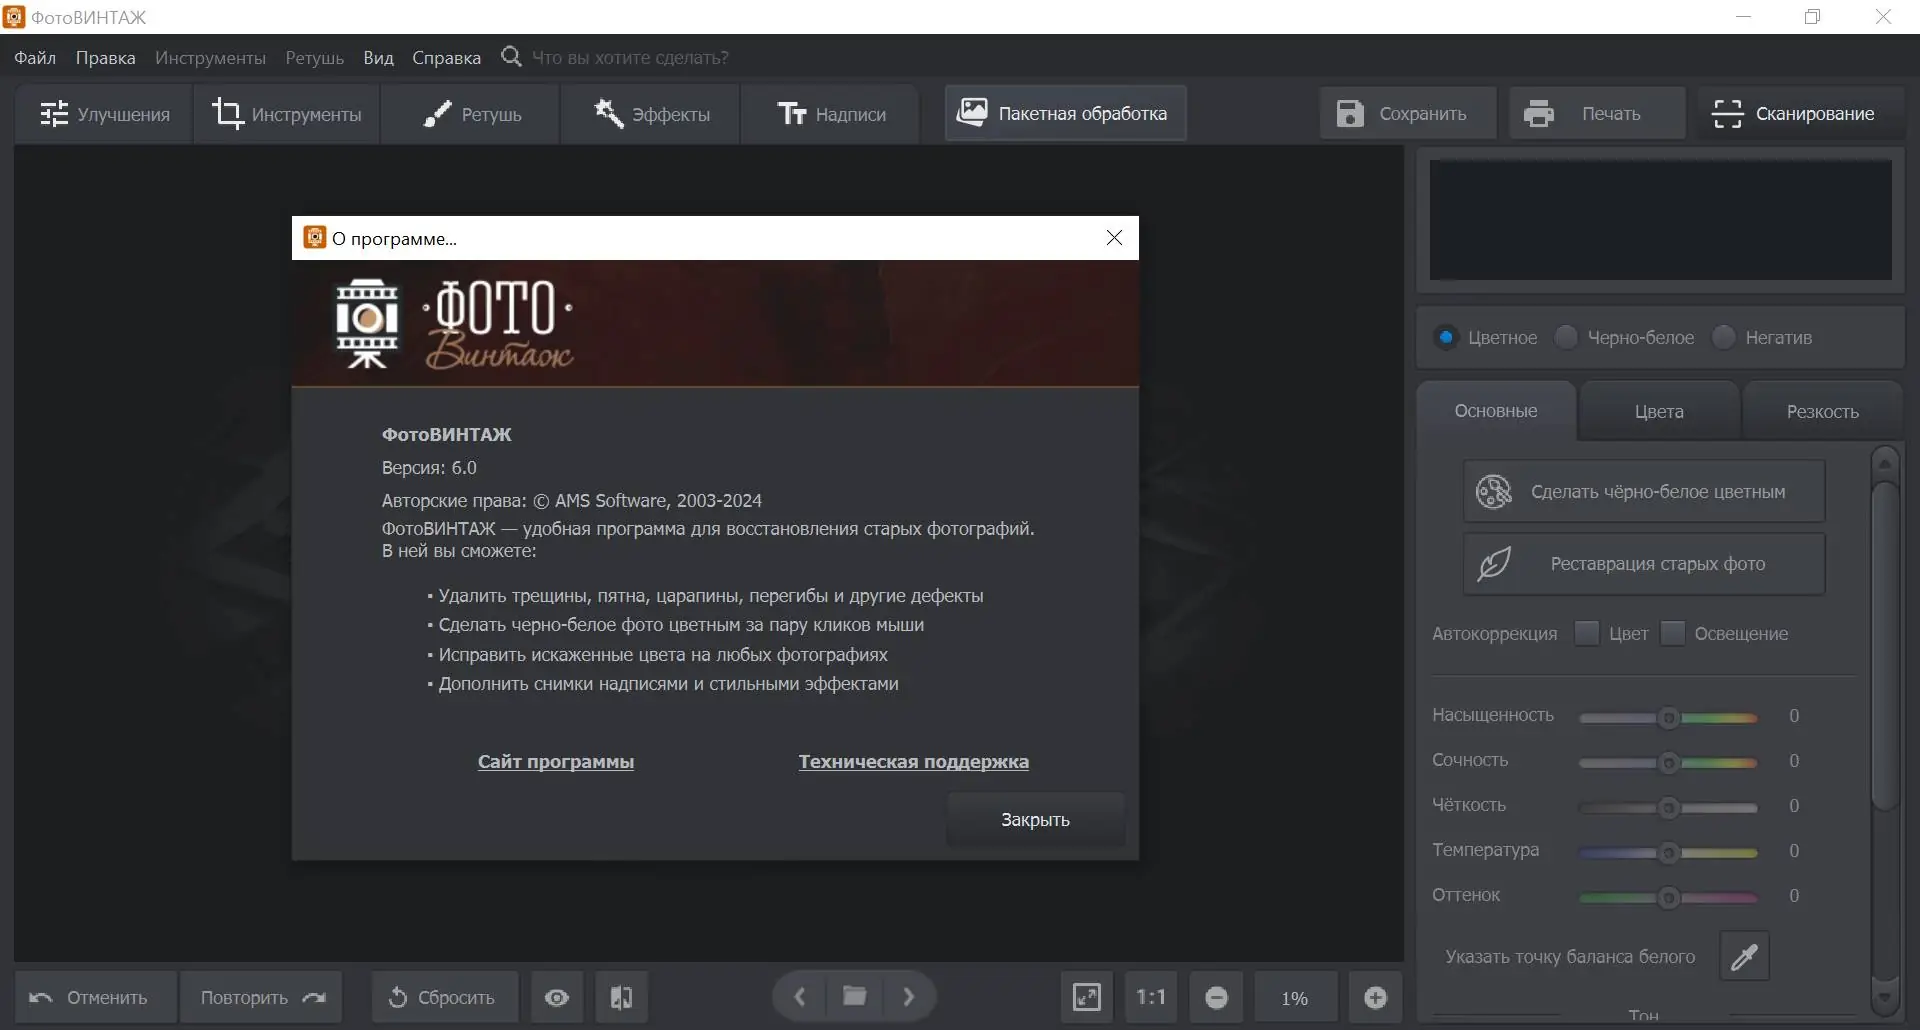Open the Ретушь menu in menu bar

pos(314,58)
